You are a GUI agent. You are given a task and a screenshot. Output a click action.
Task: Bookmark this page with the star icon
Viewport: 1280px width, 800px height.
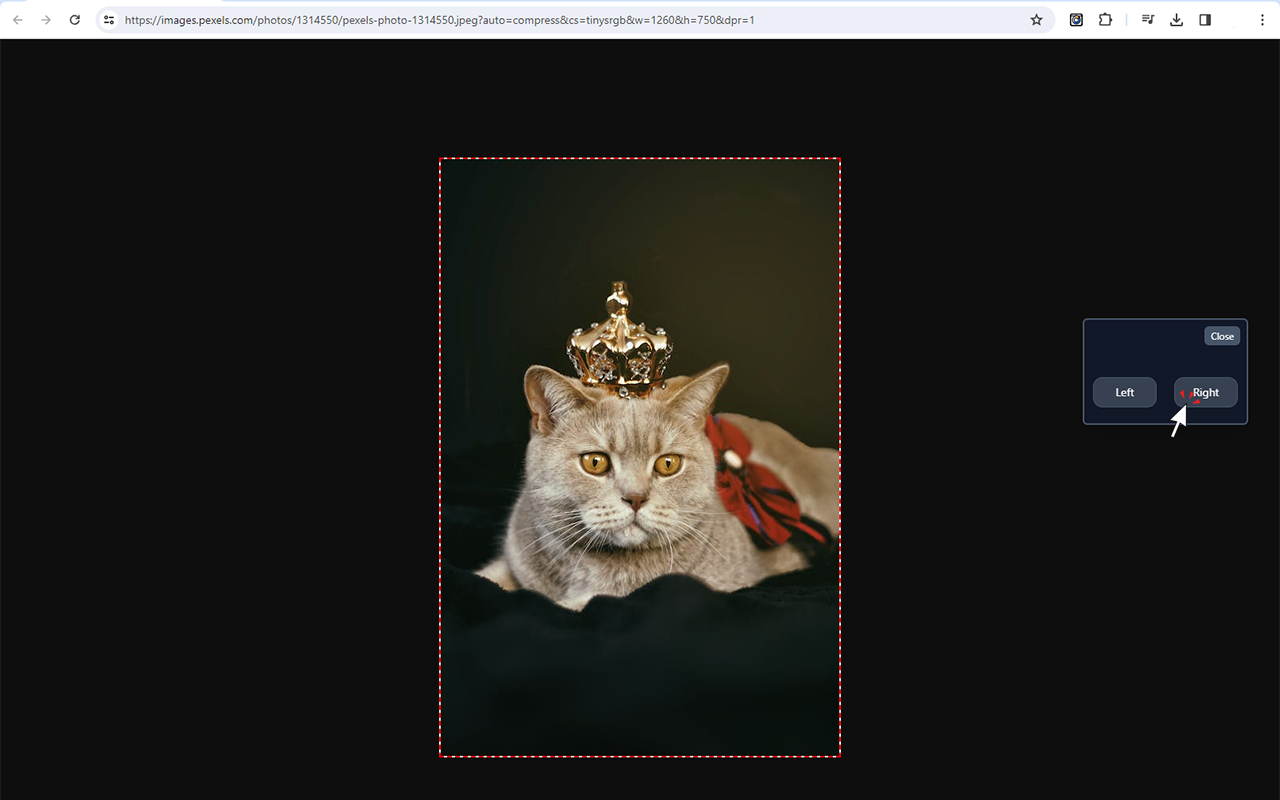click(1036, 20)
